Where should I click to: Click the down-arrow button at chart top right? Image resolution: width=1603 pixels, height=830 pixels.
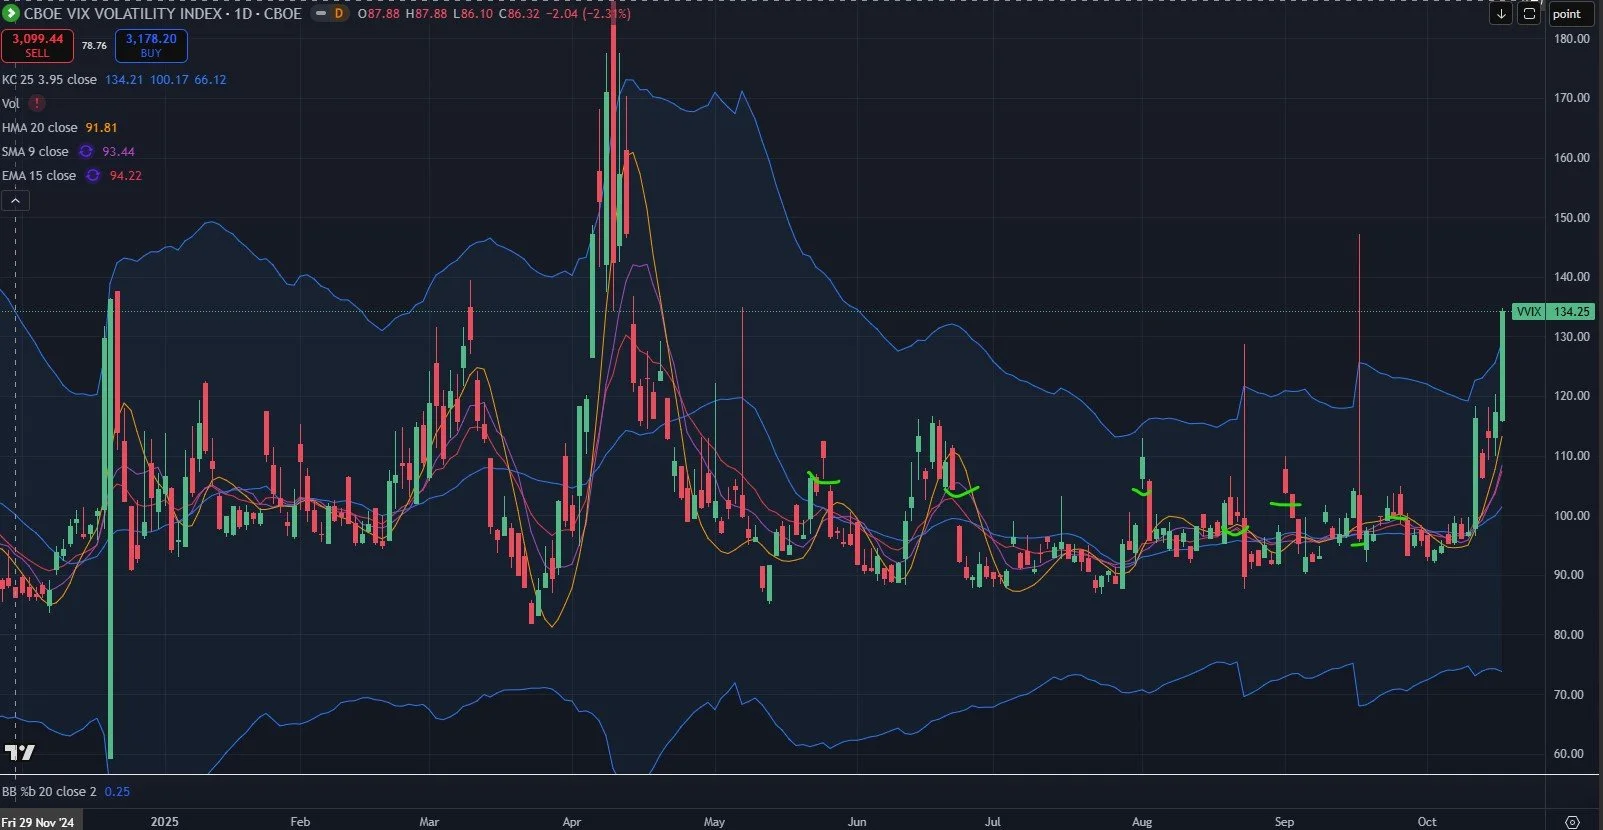1501,14
